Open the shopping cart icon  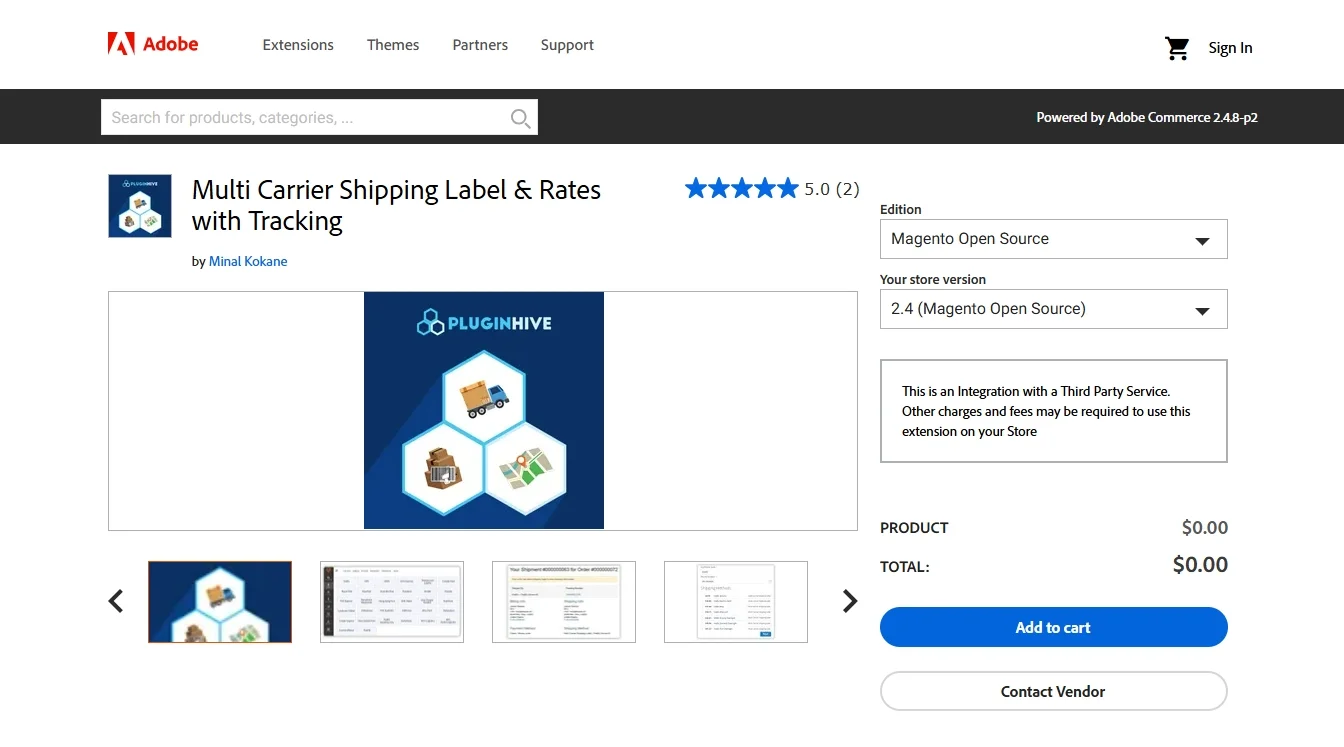(x=1177, y=48)
